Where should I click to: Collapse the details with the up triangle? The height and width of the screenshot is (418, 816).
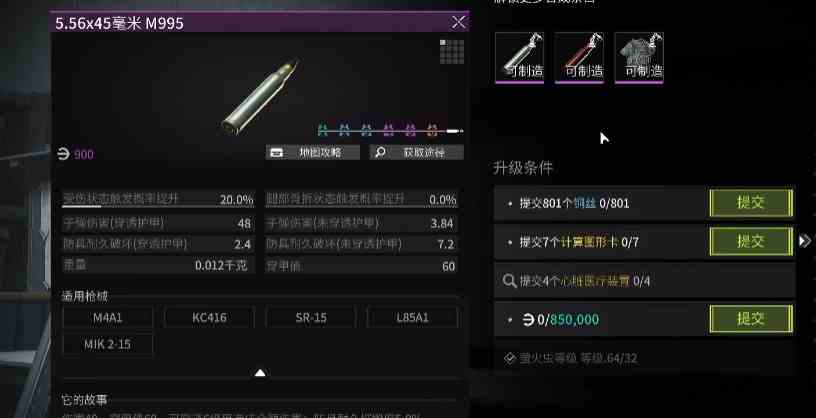coord(260,373)
